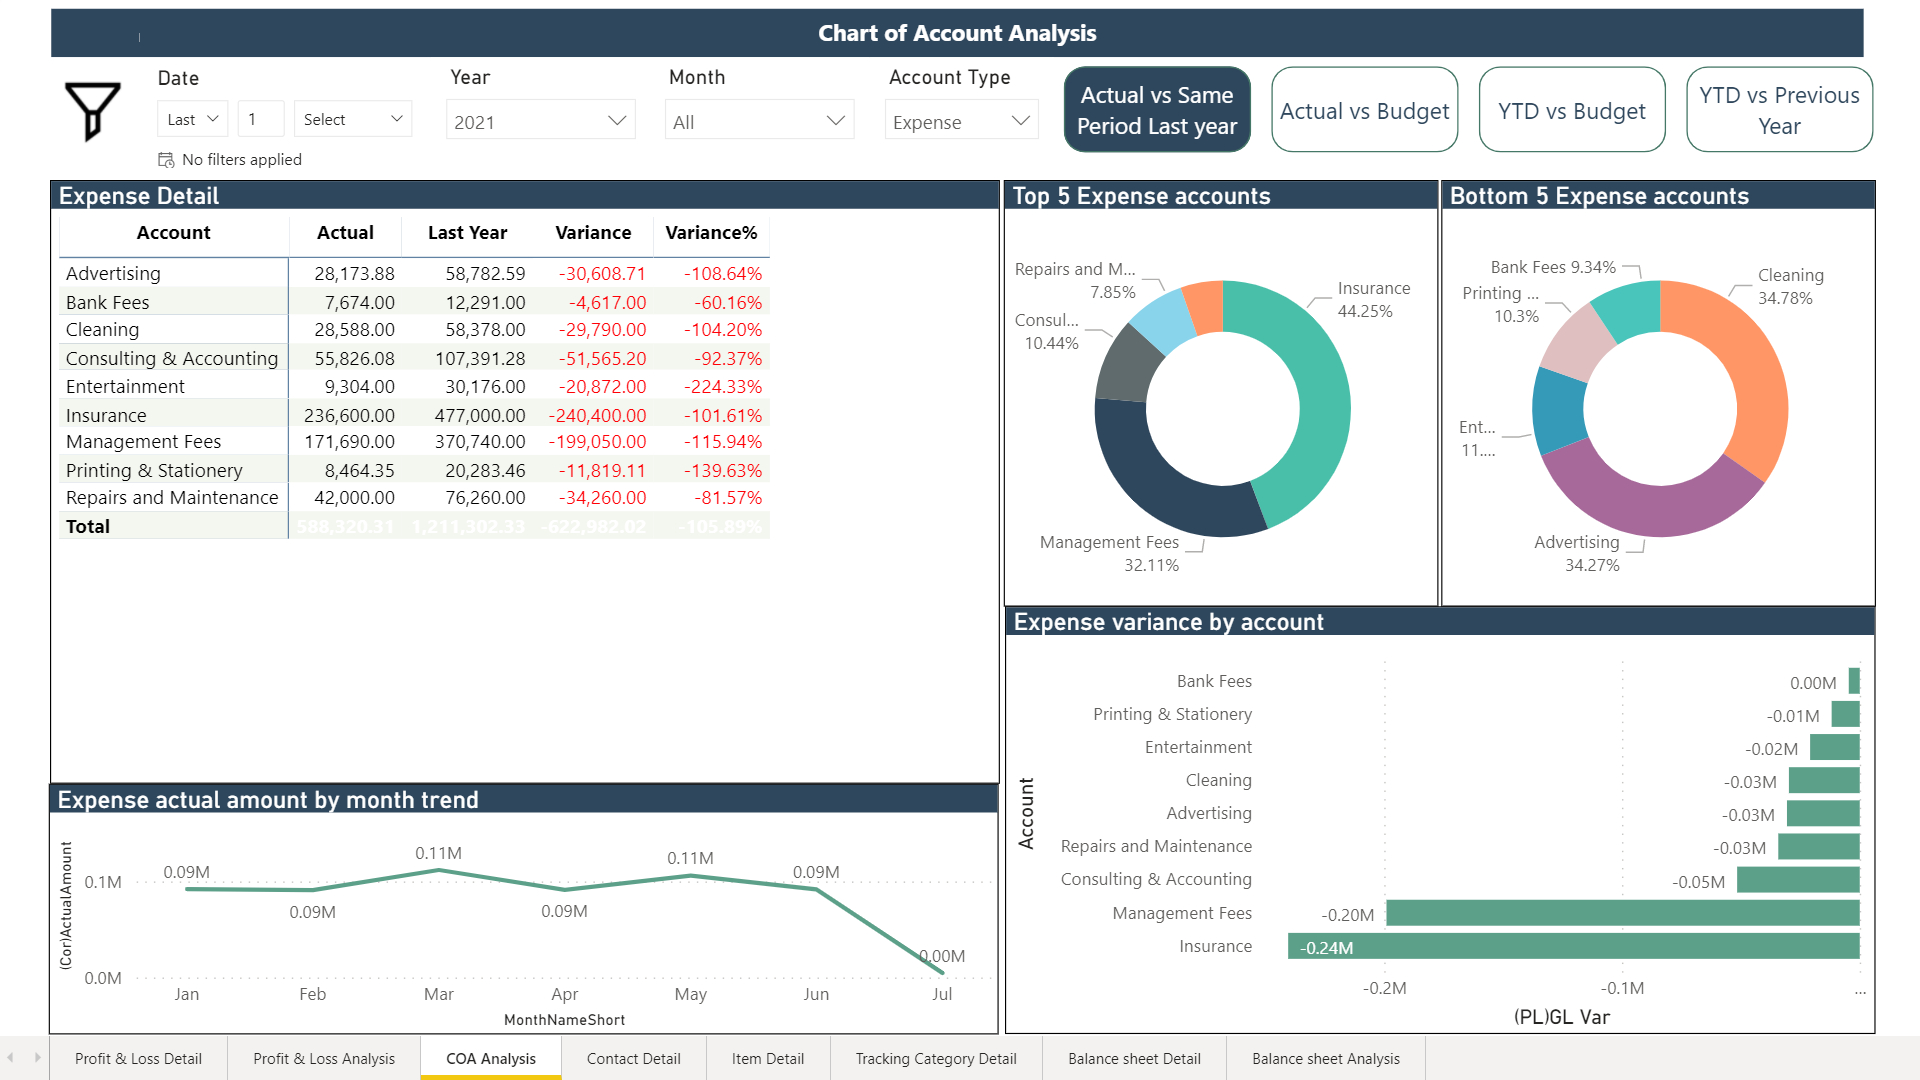Sort by the Account column header
This screenshot has width=1920, height=1080.
tap(174, 233)
